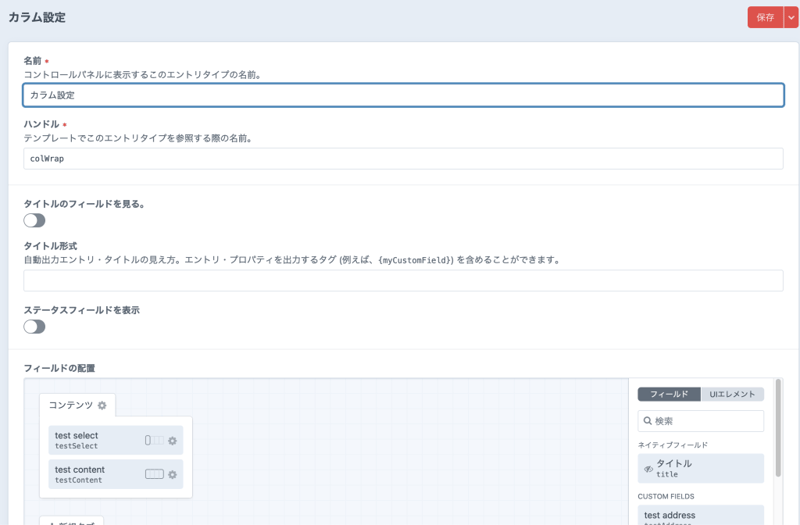Select the test address custom field

pos(700,516)
